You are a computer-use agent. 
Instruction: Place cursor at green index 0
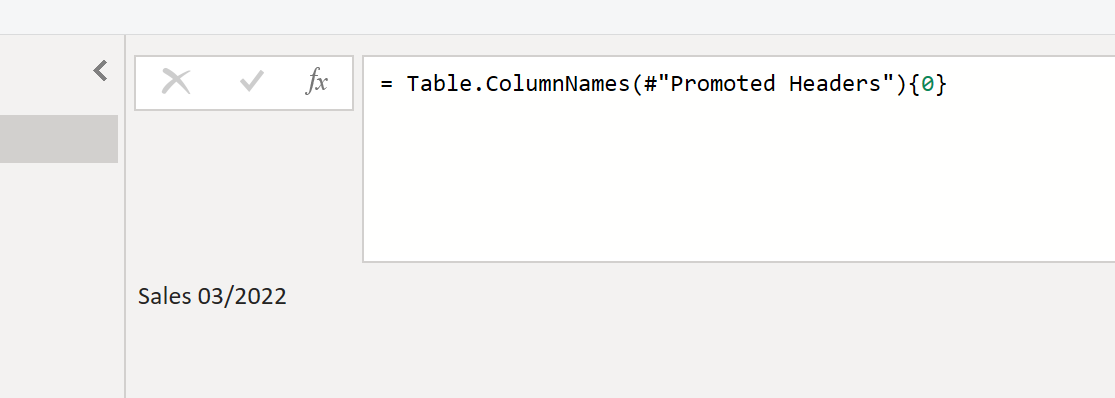pyautogui.click(x=927, y=84)
